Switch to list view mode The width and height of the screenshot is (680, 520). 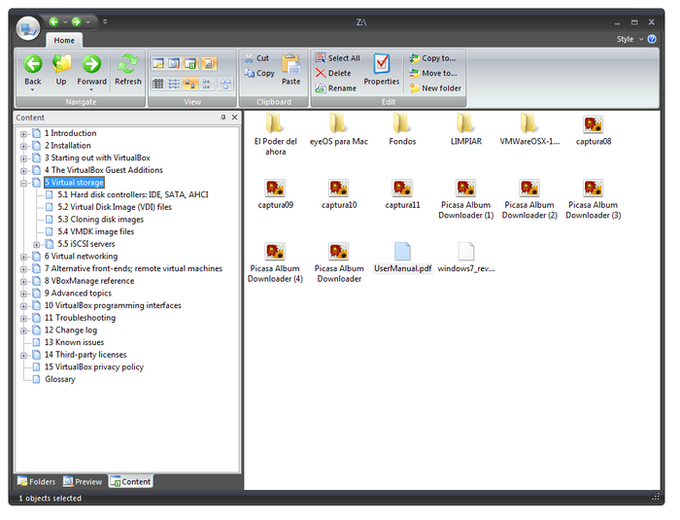pos(174,83)
